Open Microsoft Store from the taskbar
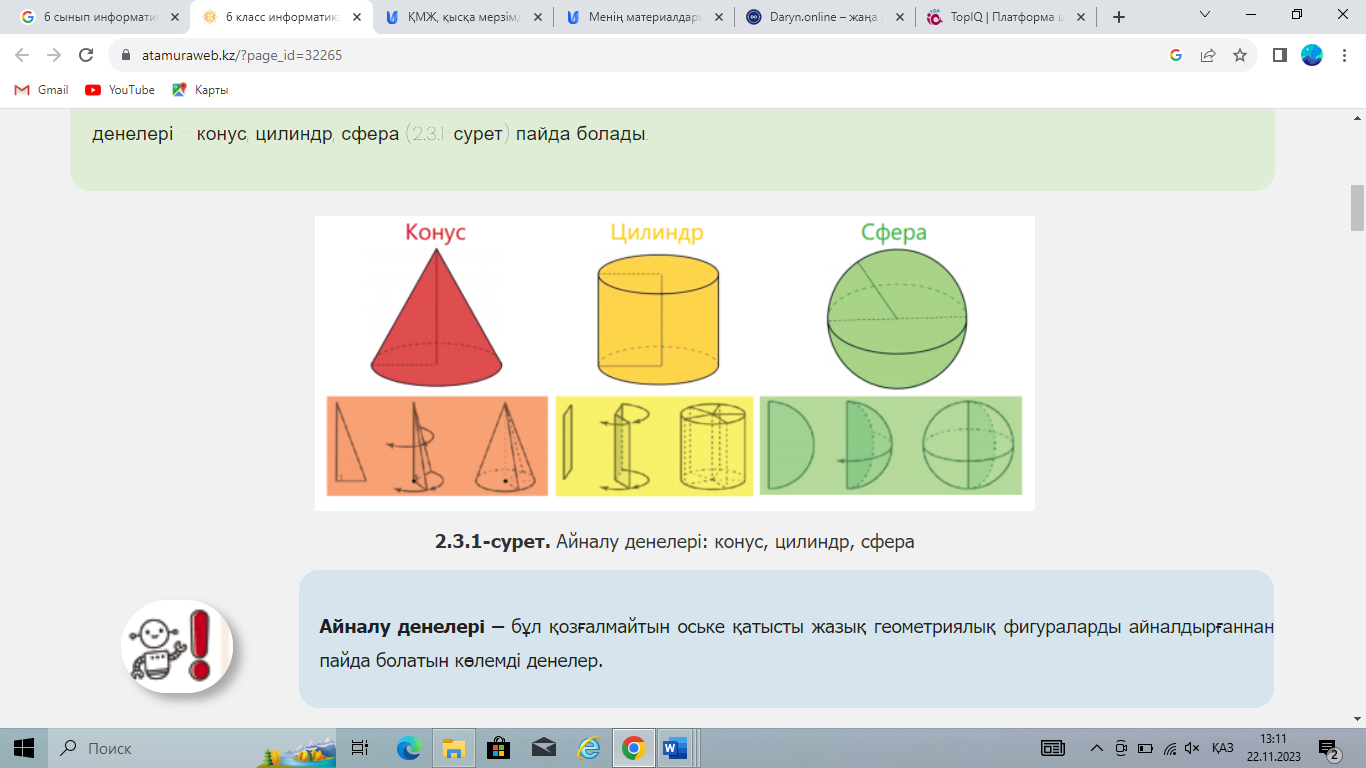 pyautogui.click(x=498, y=748)
